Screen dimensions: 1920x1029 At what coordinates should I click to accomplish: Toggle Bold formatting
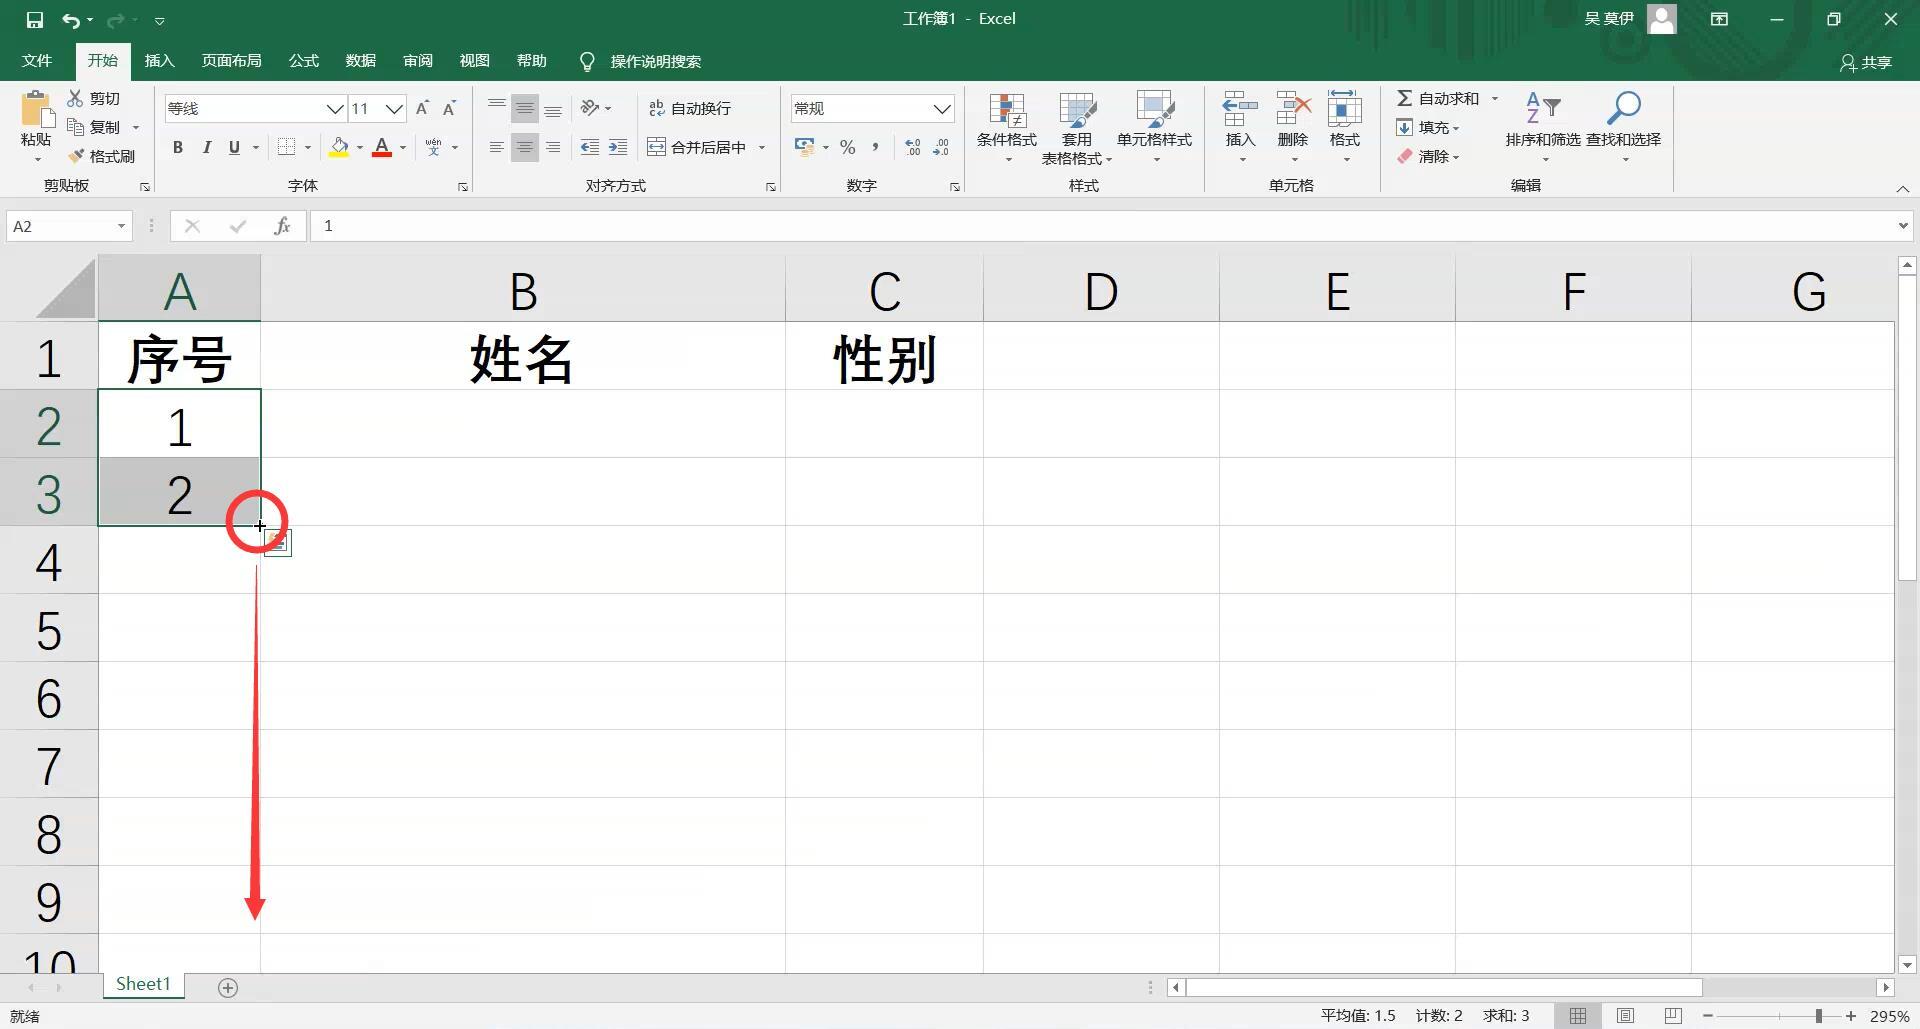pyautogui.click(x=178, y=147)
